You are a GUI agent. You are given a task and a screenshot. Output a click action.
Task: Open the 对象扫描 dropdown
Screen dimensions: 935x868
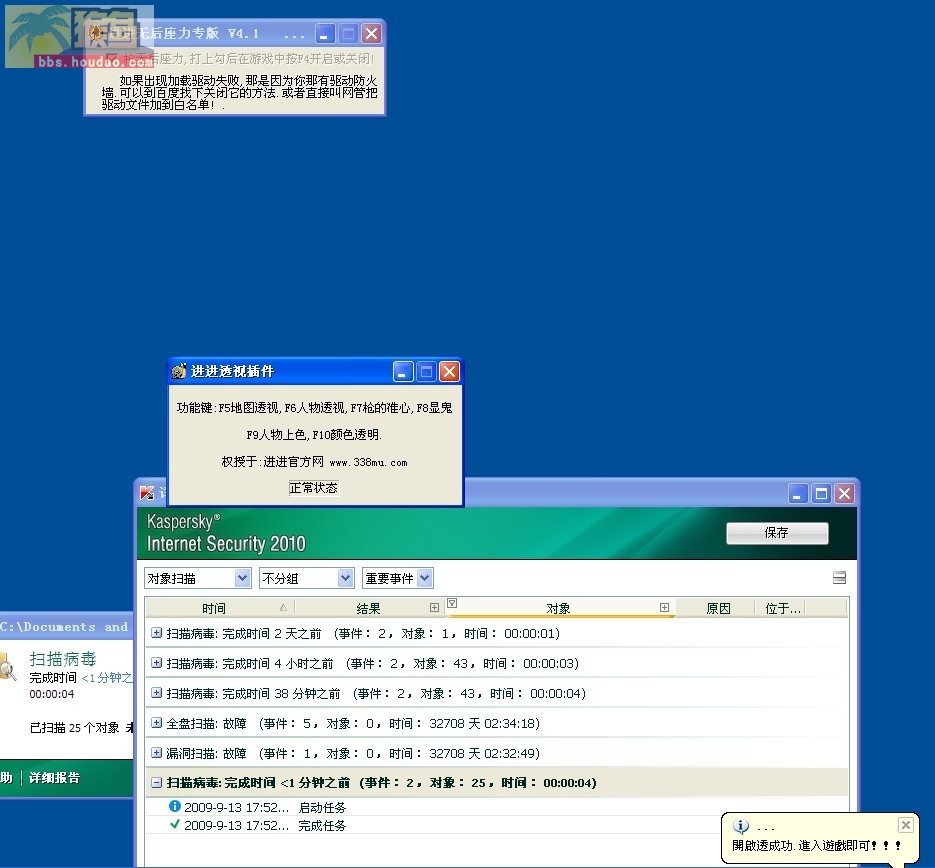242,578
